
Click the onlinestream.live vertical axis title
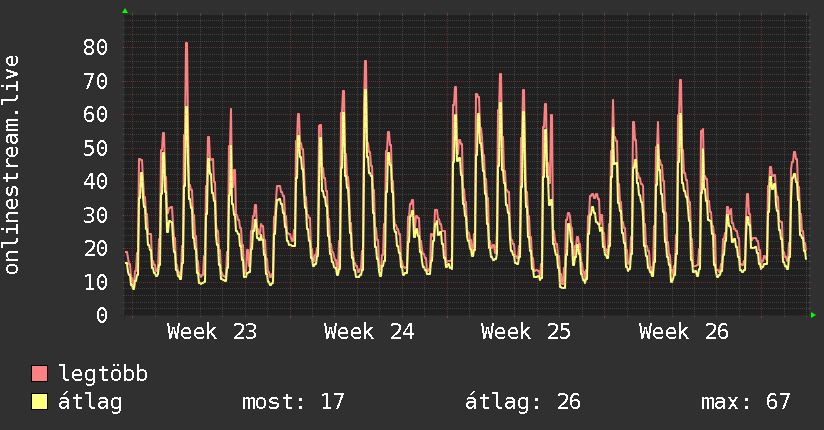(x=11, y=165)
